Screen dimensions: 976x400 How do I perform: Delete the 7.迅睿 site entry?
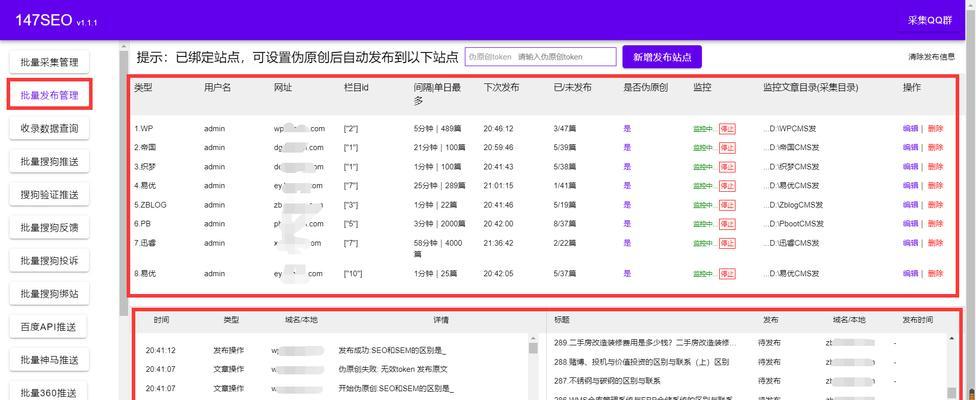point(935,243)
